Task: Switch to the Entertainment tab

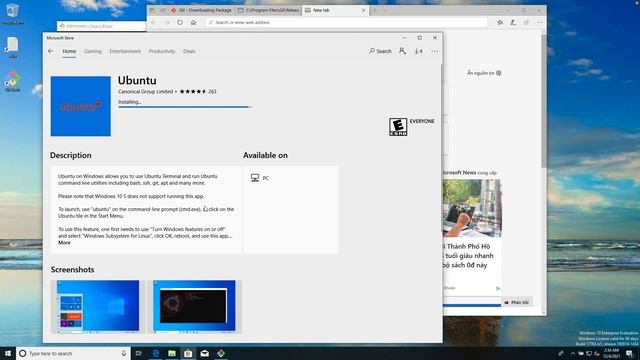Action: point(125,51)
